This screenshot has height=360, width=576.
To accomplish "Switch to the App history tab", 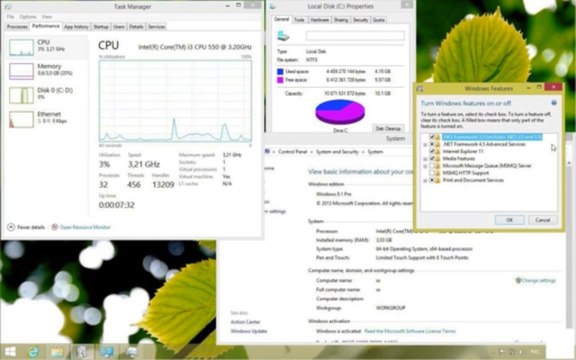I will tap(76, 27).
